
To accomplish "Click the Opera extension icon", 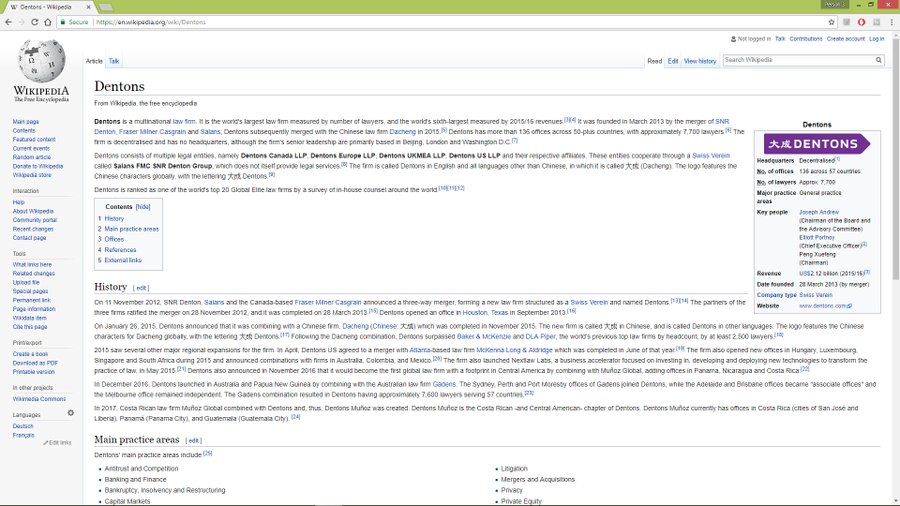I will 862,22.
